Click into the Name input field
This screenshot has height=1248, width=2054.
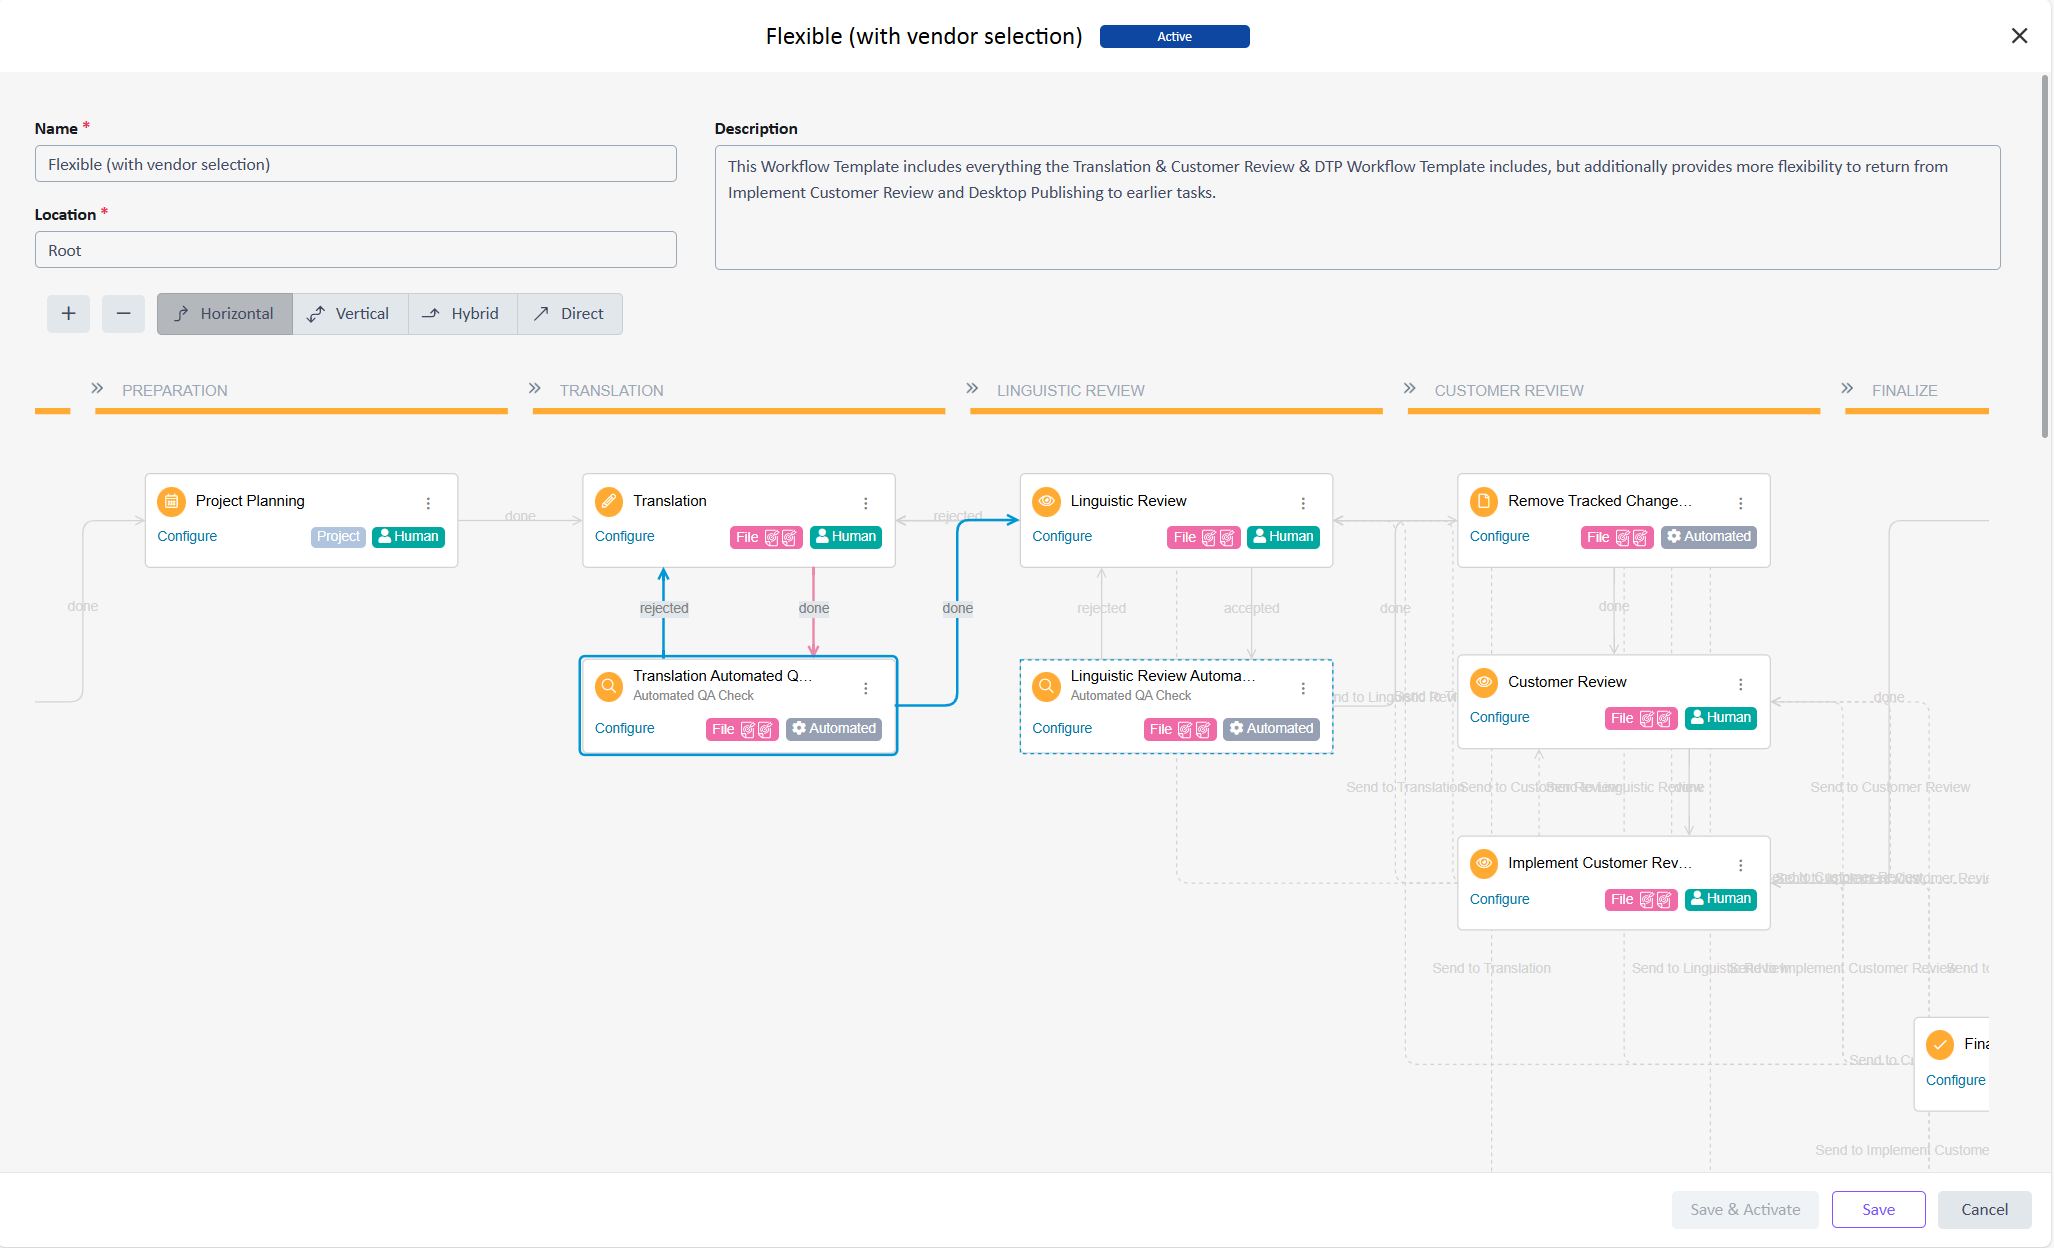pyautogui.click(x=355, y=164)
